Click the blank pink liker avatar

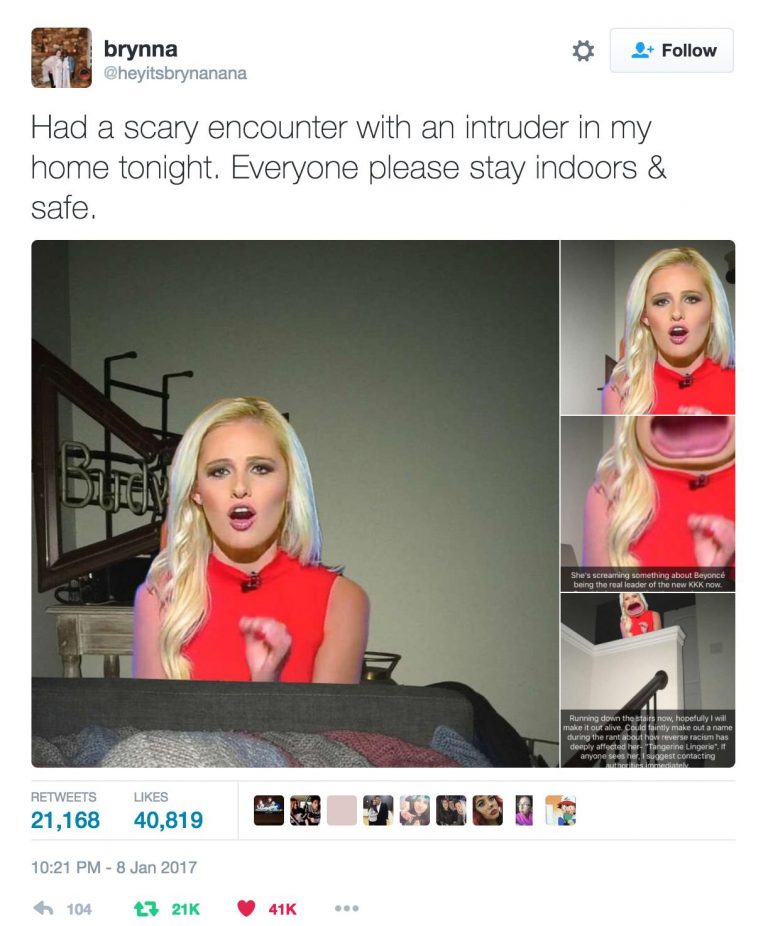coord(341,810)
